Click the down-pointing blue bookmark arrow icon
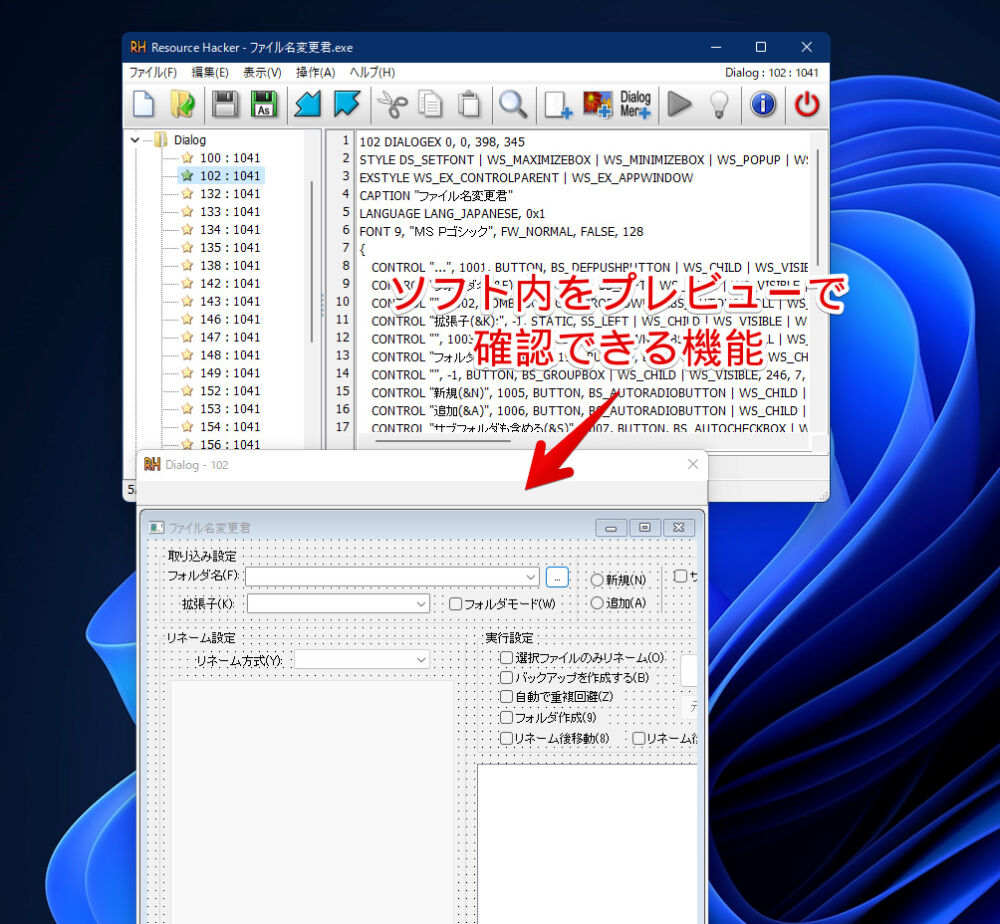The width and height of the screenshot is (1000, 924). click(x=347, y=104)
